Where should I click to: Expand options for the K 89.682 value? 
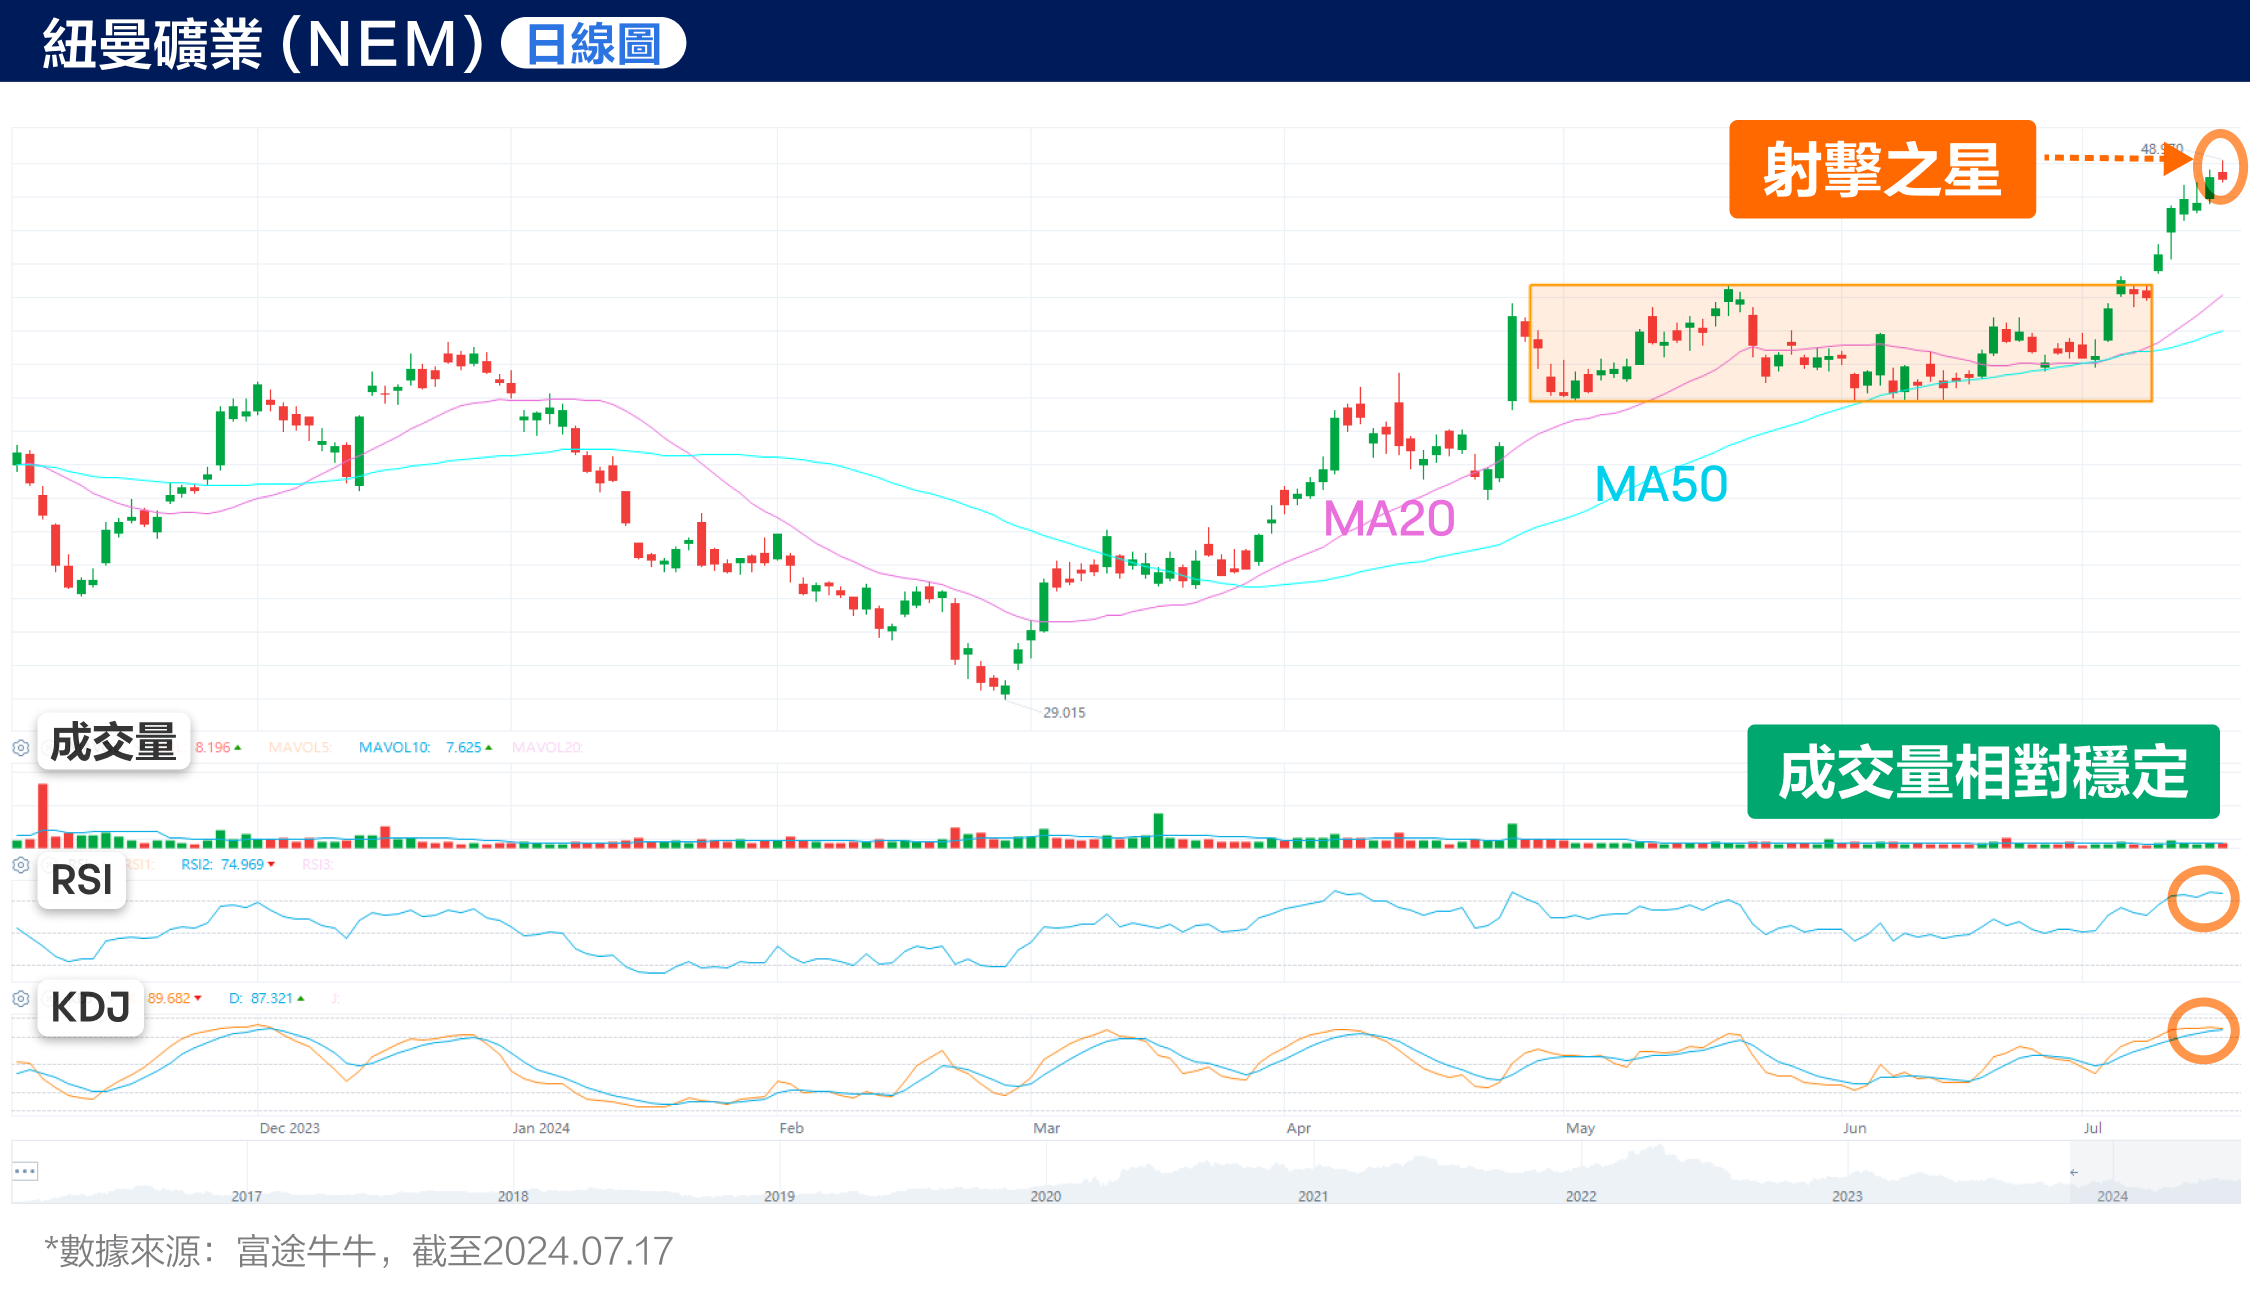(198, 999)
